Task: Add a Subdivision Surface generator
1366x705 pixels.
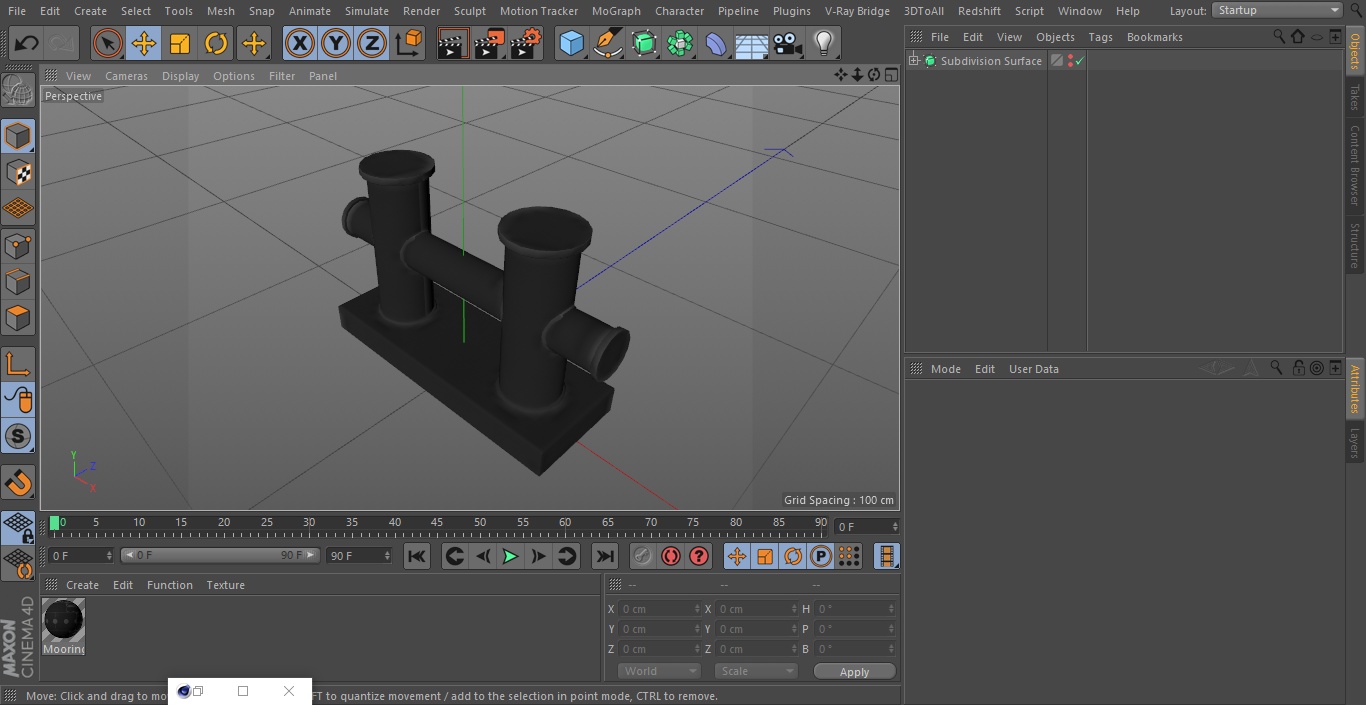Action: [644, 44]
